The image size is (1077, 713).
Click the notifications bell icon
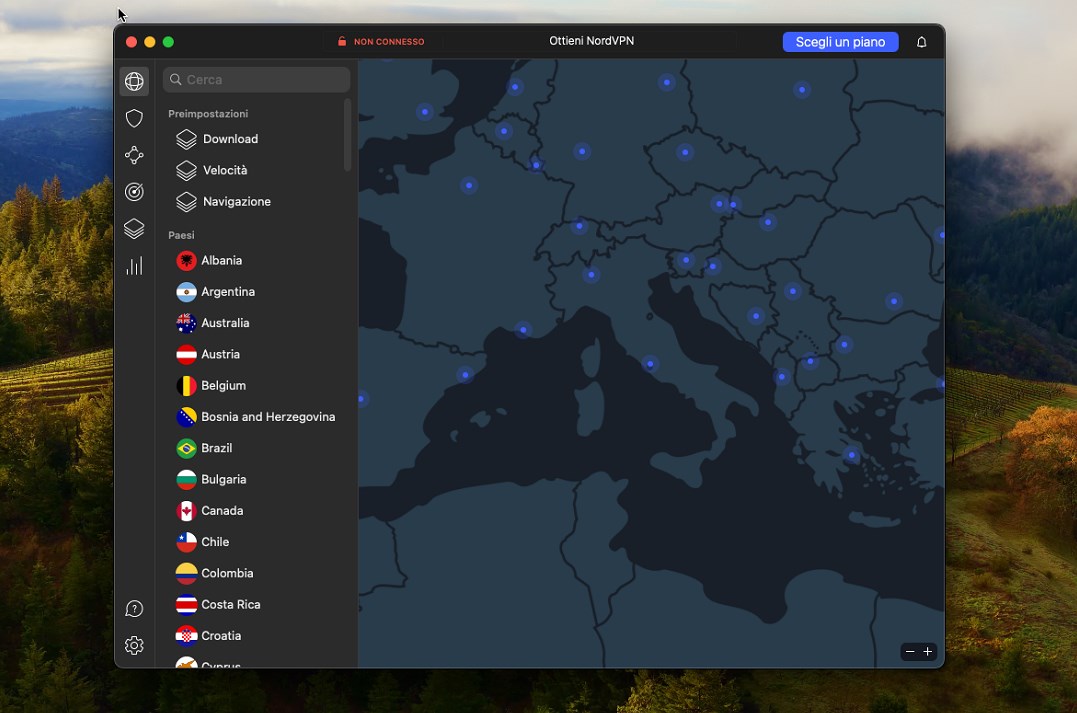pos(922,42)
